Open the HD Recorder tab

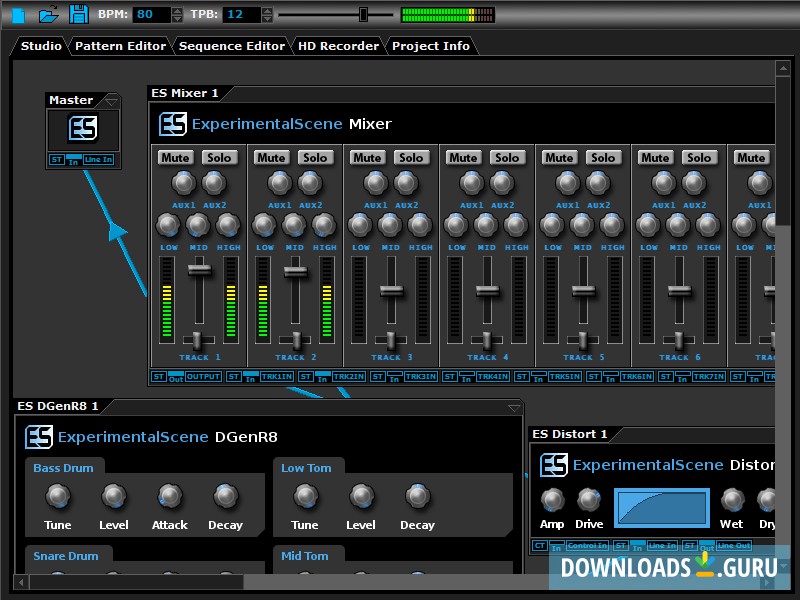click(338, 46)
